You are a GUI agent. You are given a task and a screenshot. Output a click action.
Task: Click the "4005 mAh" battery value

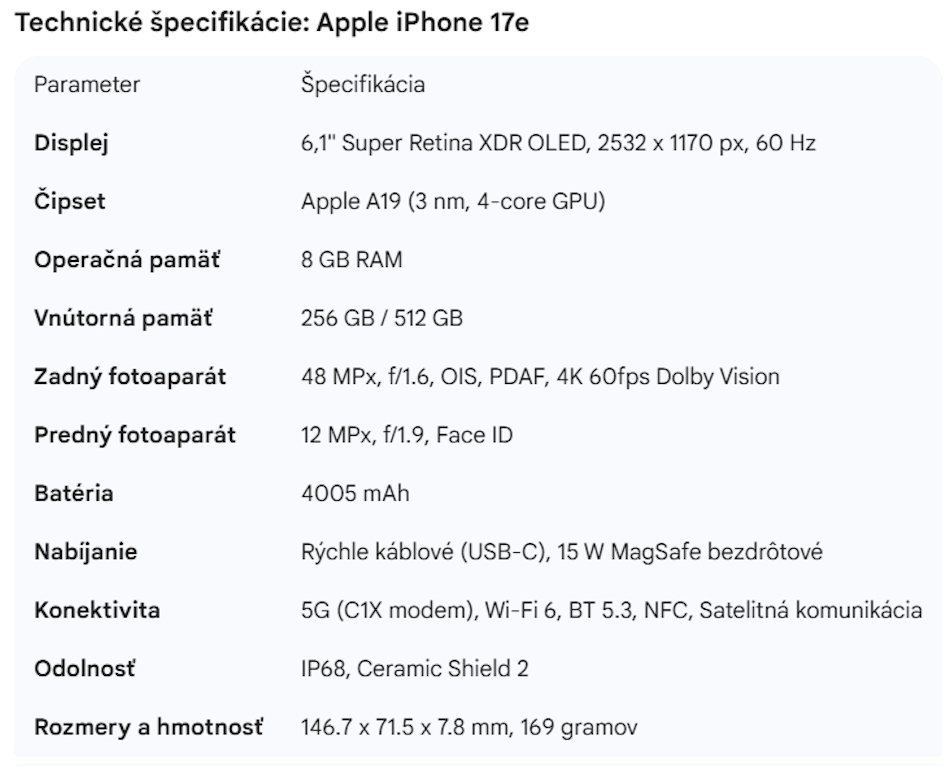(354, 494)
